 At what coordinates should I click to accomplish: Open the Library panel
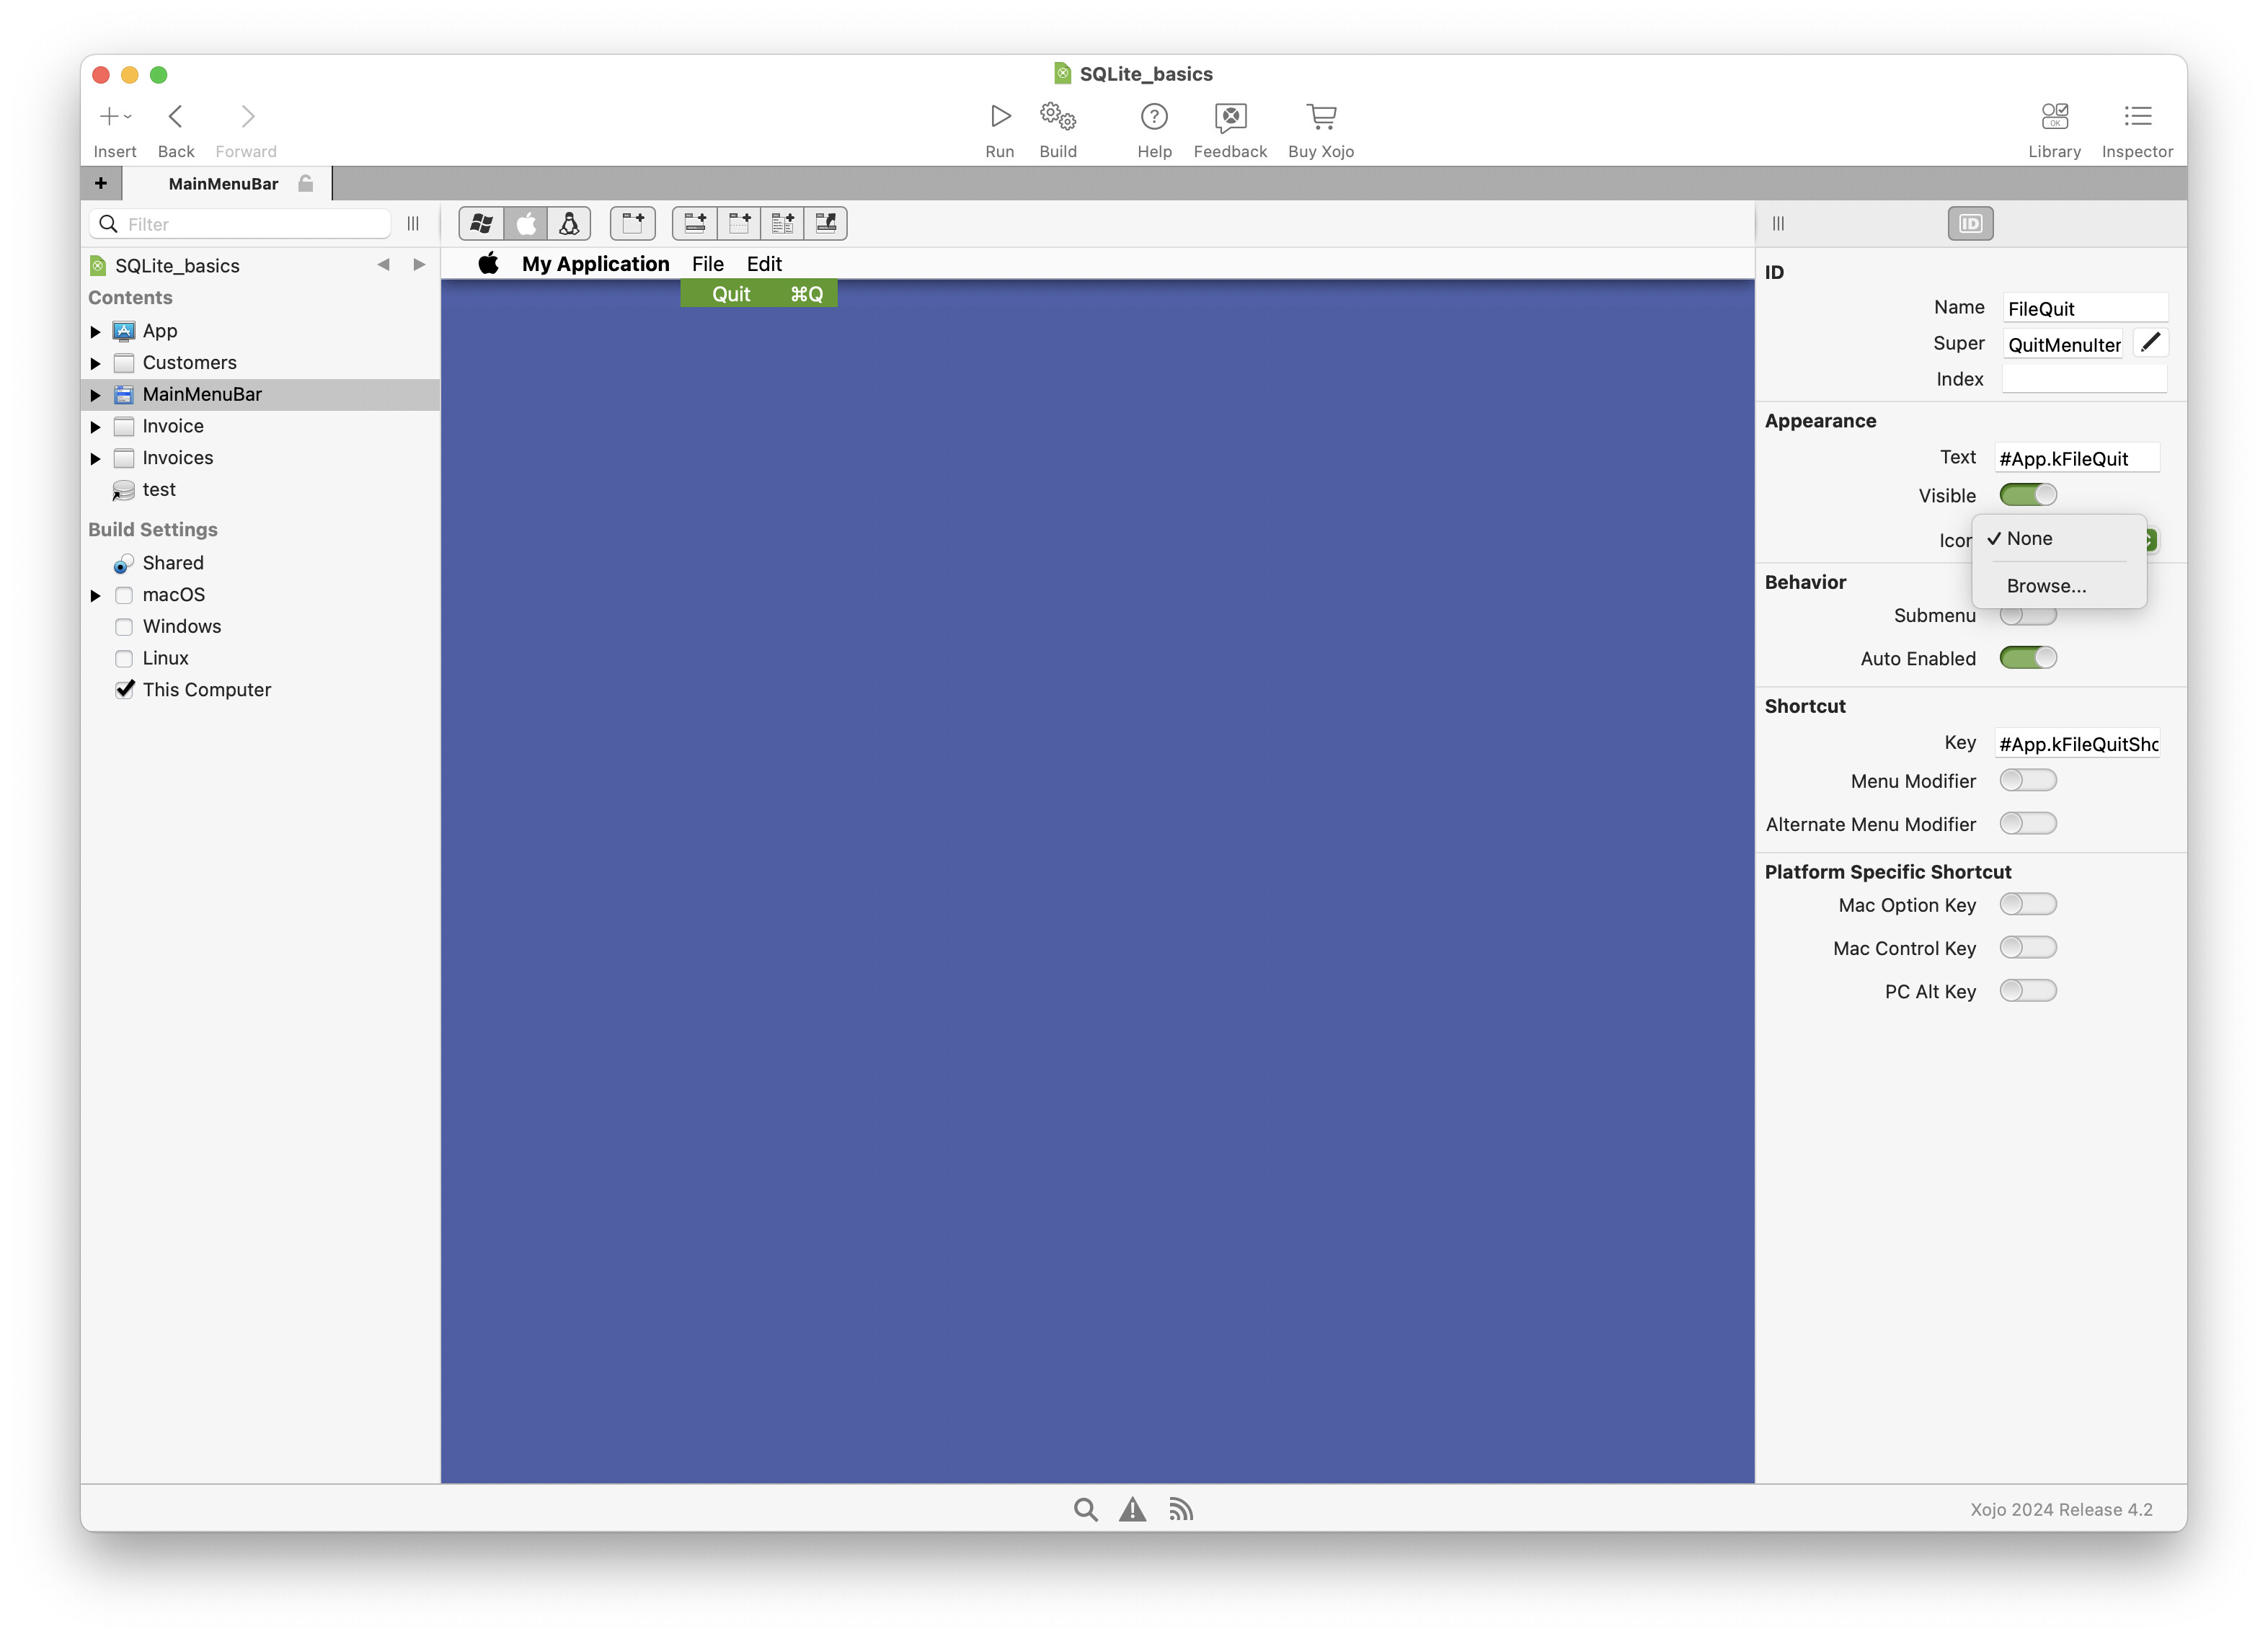2054,116
